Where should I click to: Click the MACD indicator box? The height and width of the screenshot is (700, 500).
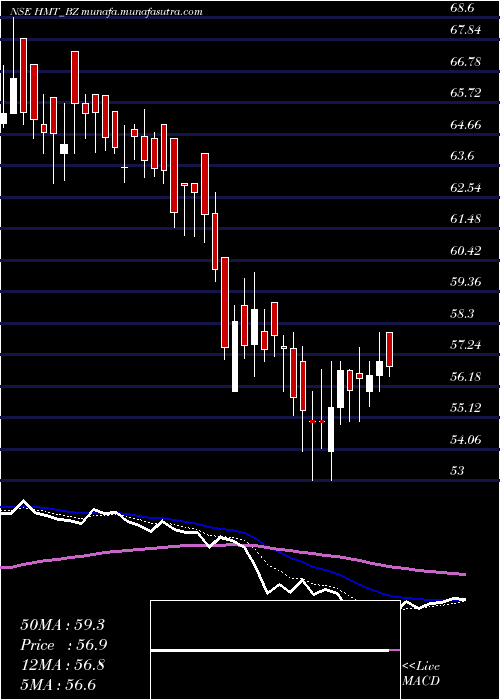[x=275, y=650]
